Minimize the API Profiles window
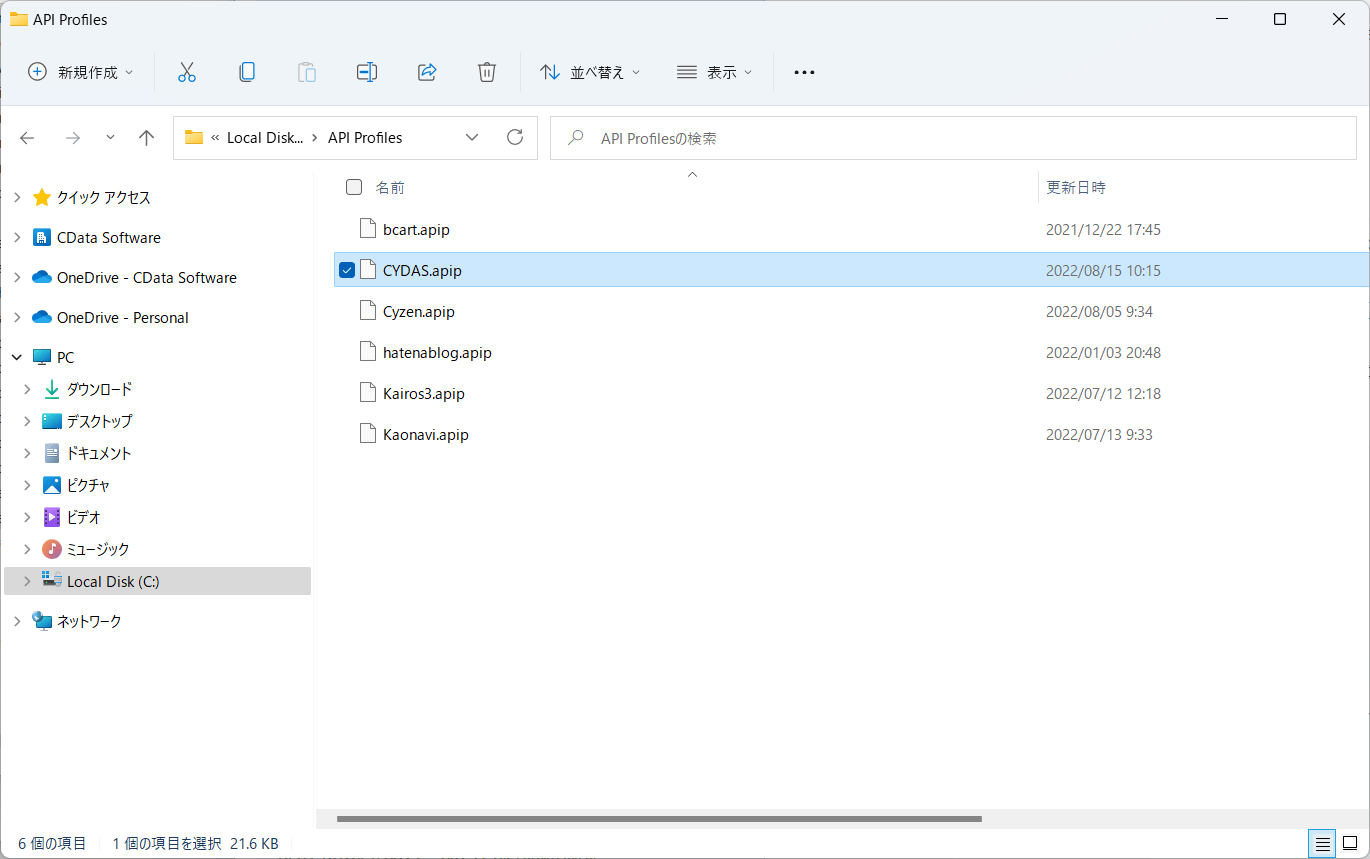This screenshot has width=1370, height=859. point(1221,19)
